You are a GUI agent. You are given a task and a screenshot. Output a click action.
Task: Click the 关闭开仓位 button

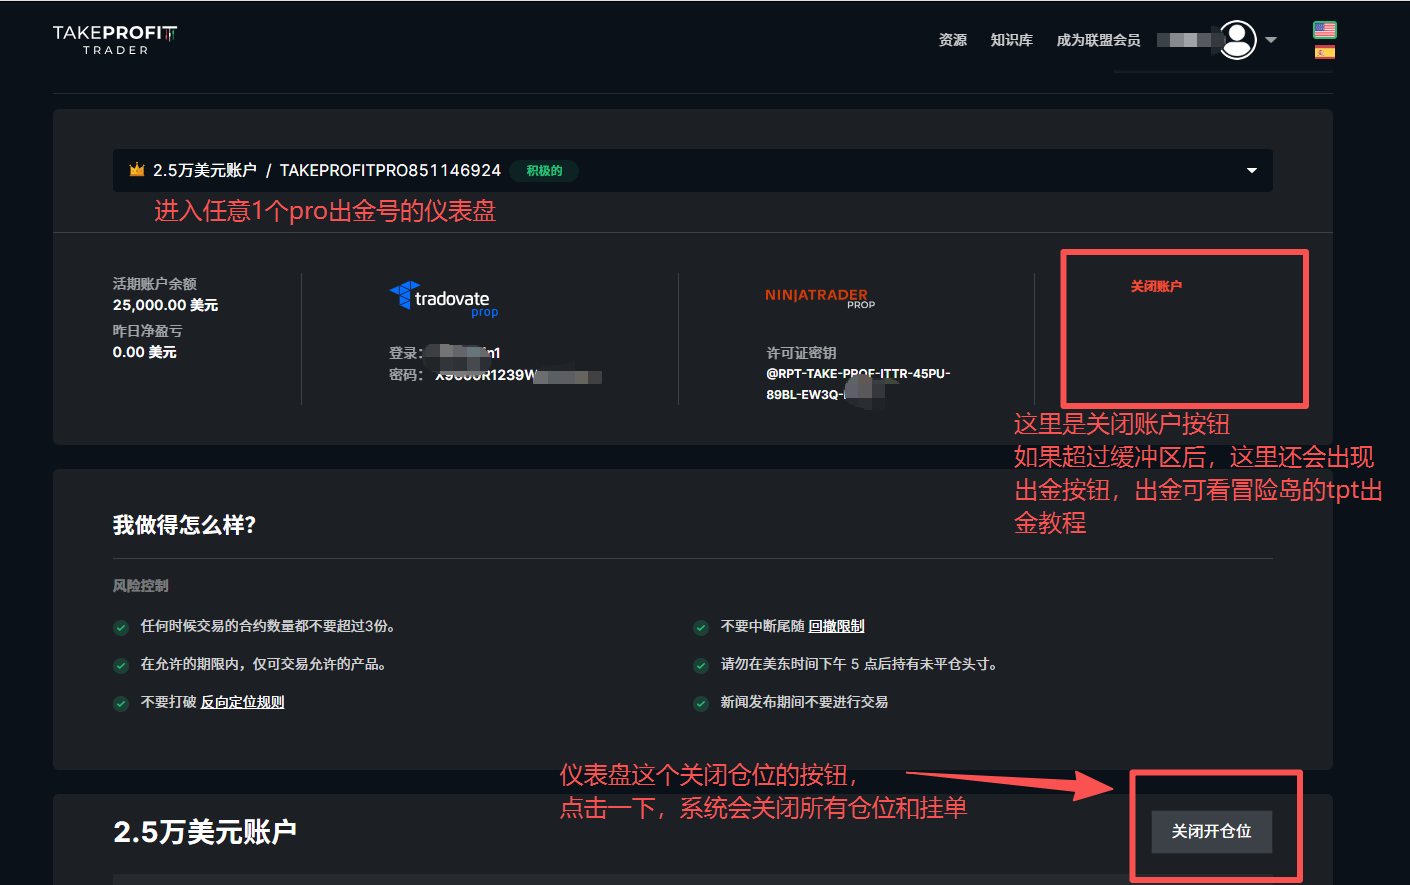pyautogui.click(x=1211, y=831)
